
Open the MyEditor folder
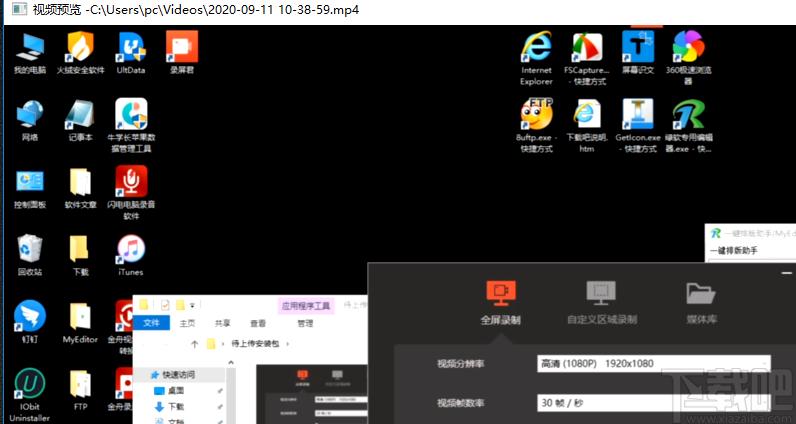coord(80,322)
